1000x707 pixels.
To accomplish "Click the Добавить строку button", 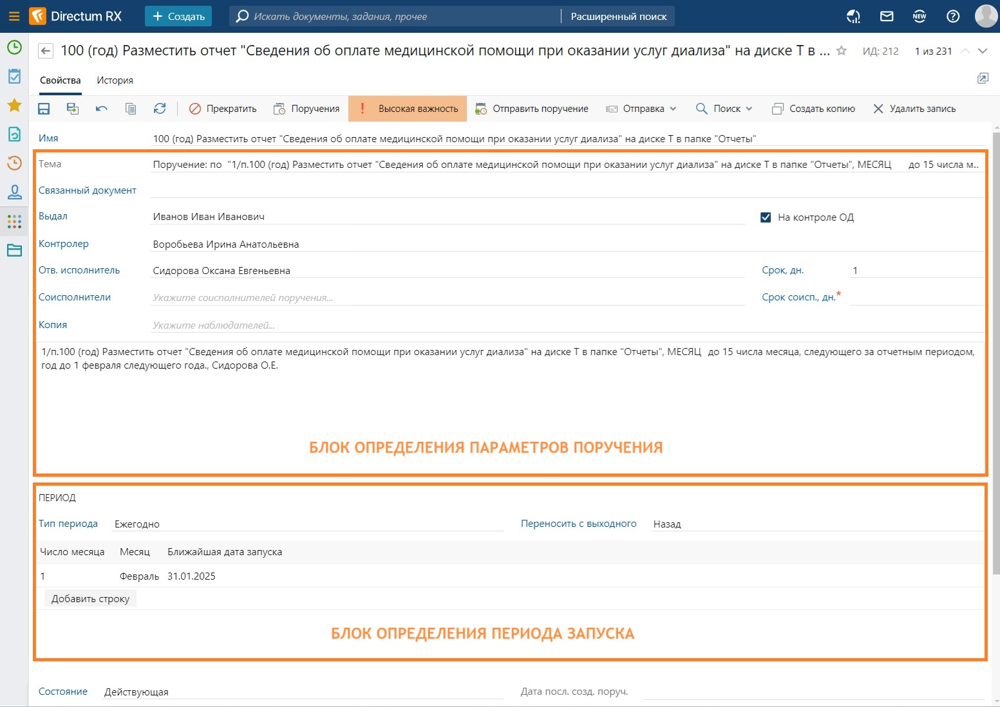I will pos(90,599).
